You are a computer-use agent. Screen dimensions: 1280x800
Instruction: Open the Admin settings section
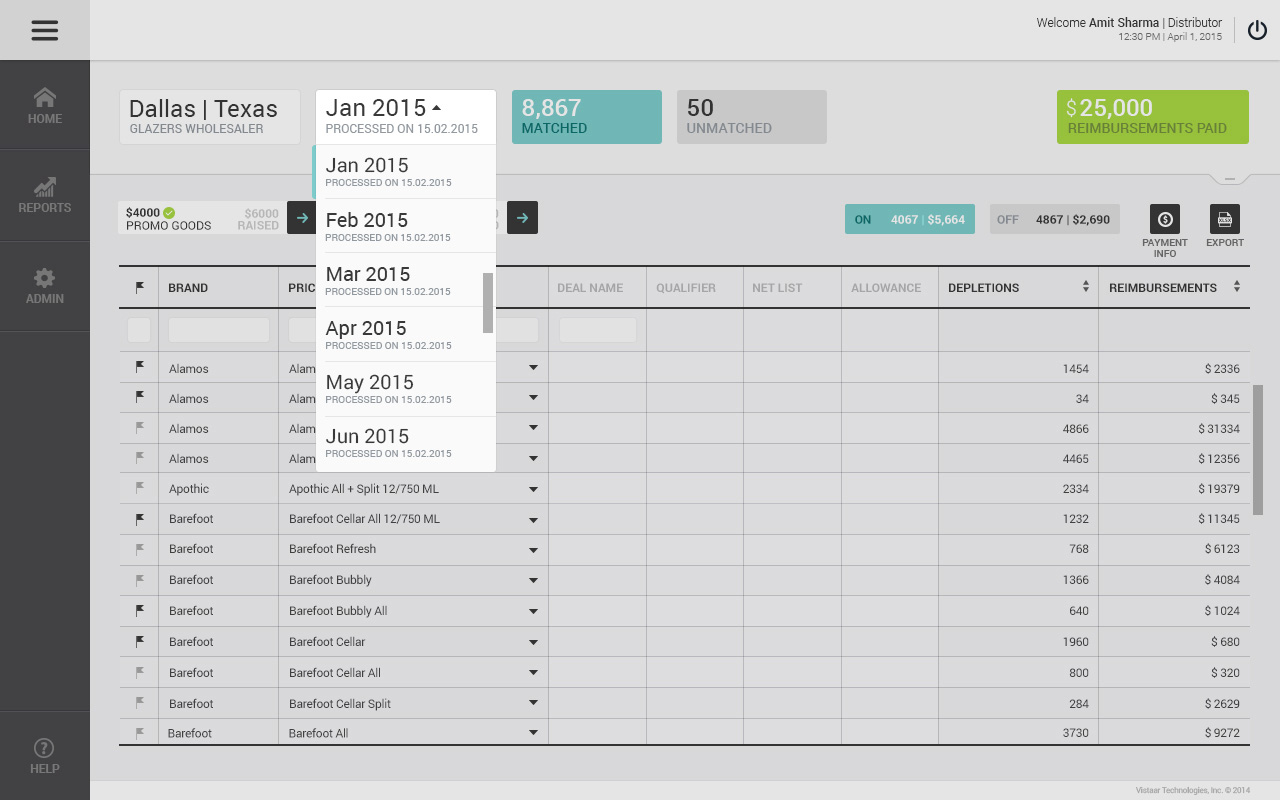44,286
